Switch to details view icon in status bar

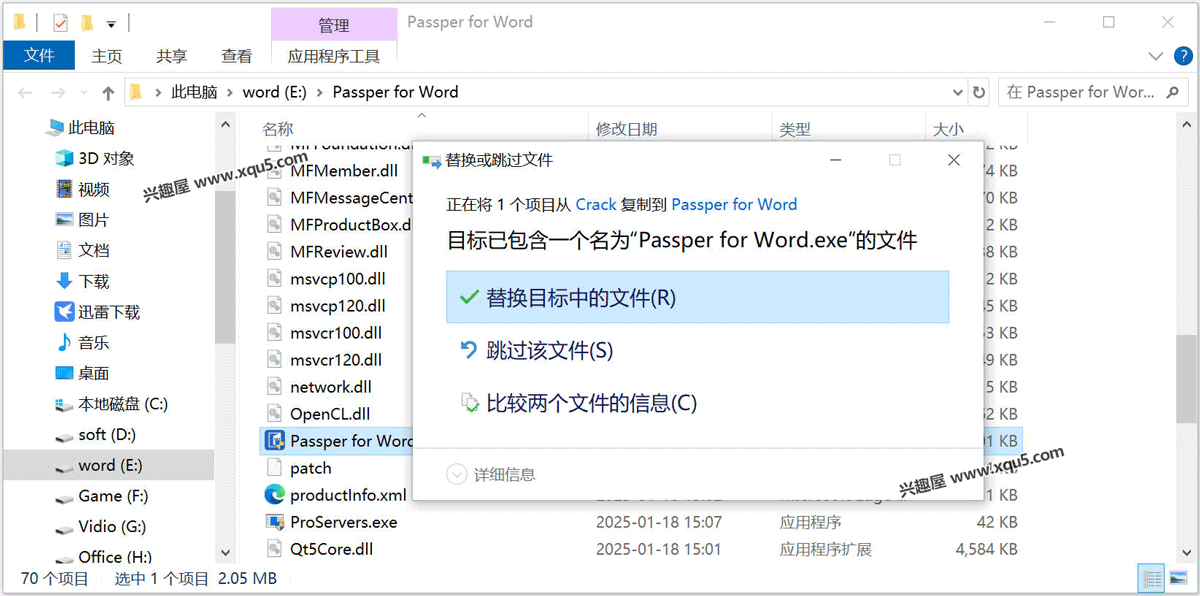(x=1152, y=578)
